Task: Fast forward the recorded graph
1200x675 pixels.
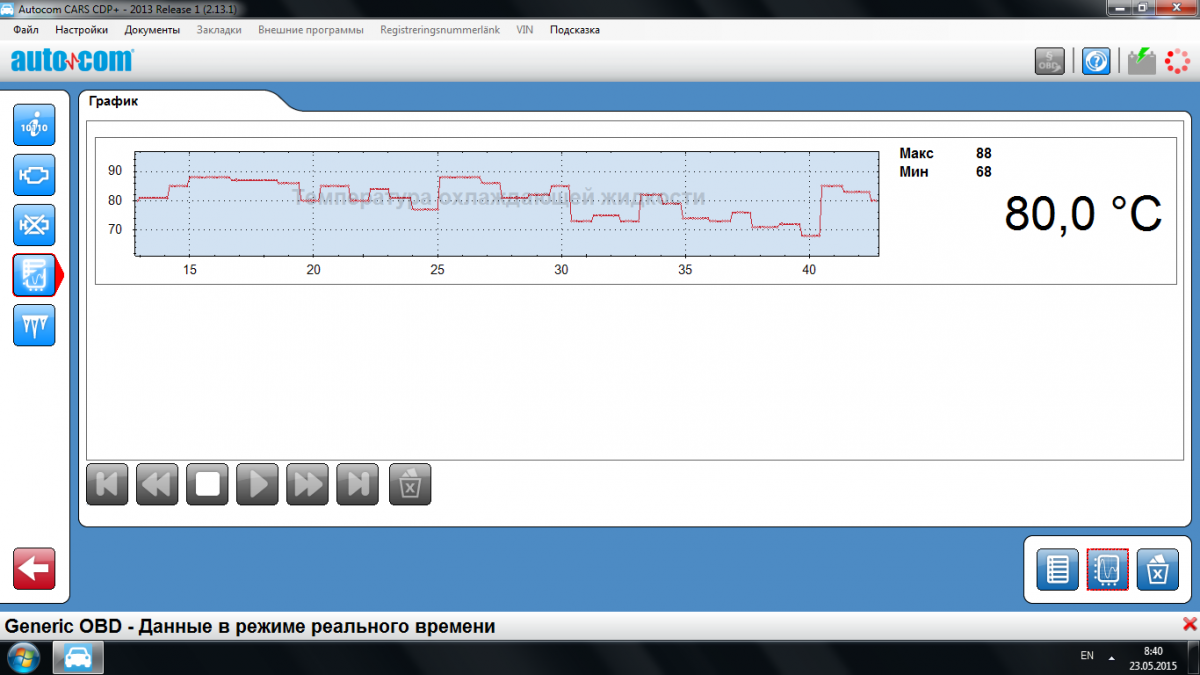Action: coord(307,485)
